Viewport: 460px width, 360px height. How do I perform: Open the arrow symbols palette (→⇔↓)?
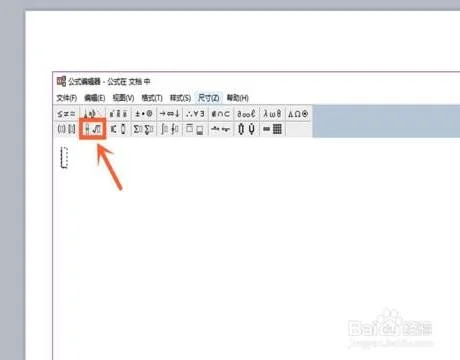tap(170, 114)
